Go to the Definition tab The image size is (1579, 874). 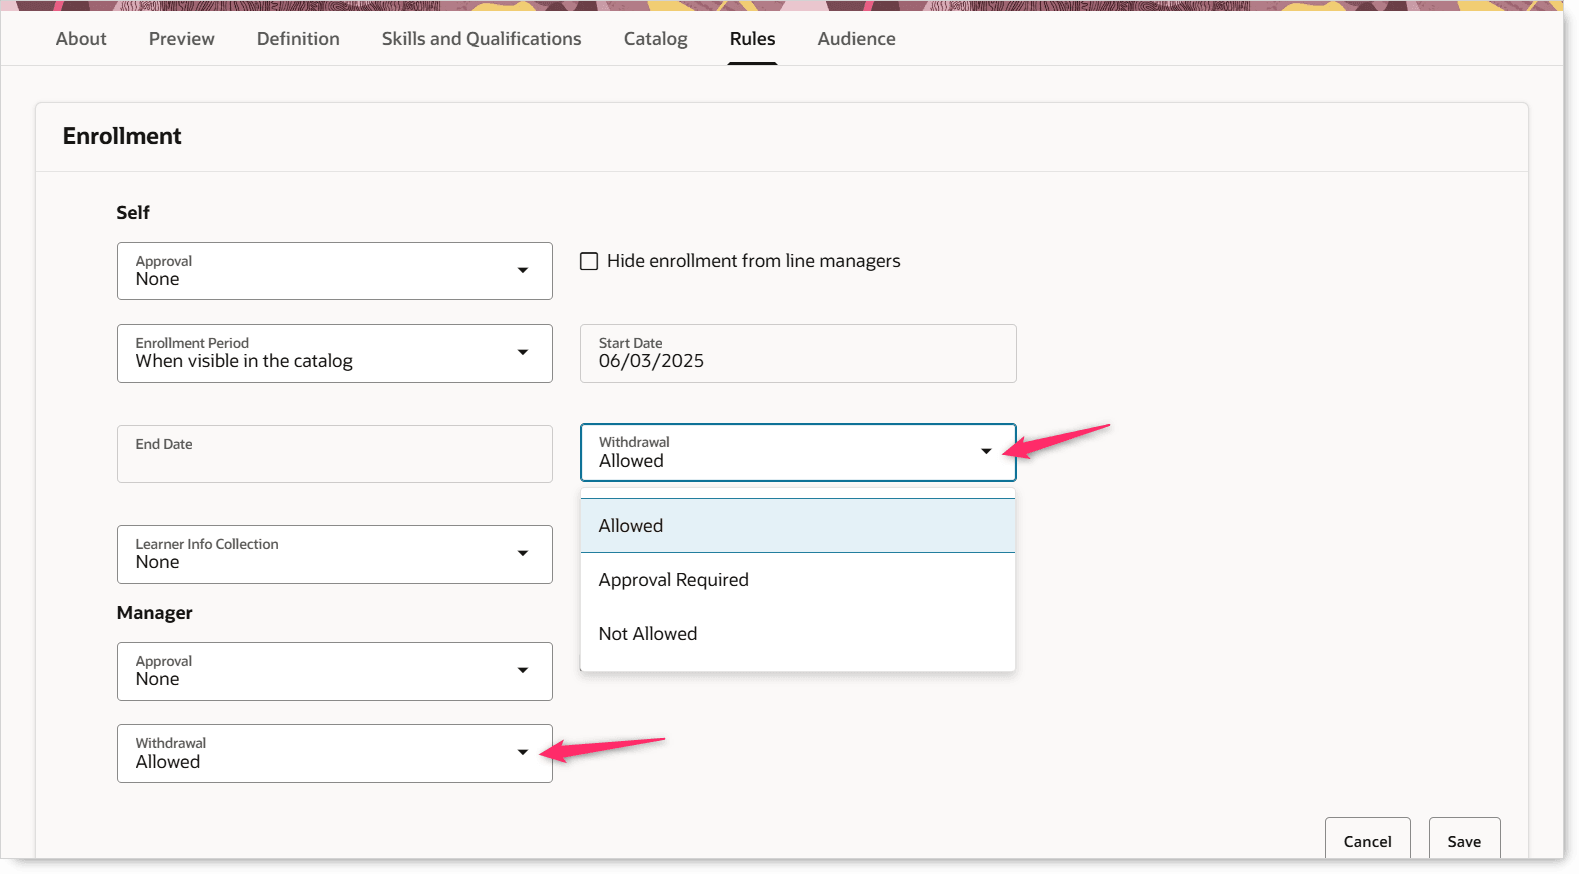click(298, 39)
